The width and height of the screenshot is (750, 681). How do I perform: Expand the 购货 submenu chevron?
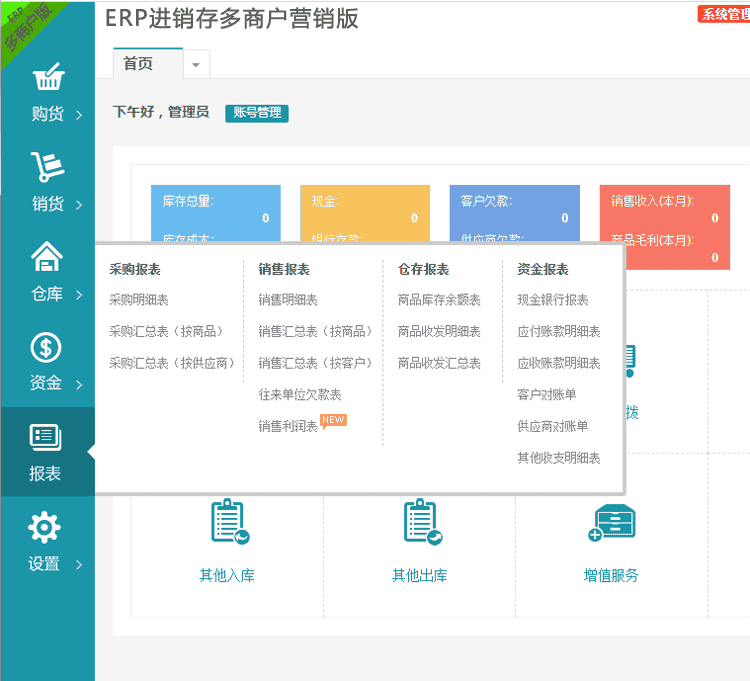[x=78, y=115]
